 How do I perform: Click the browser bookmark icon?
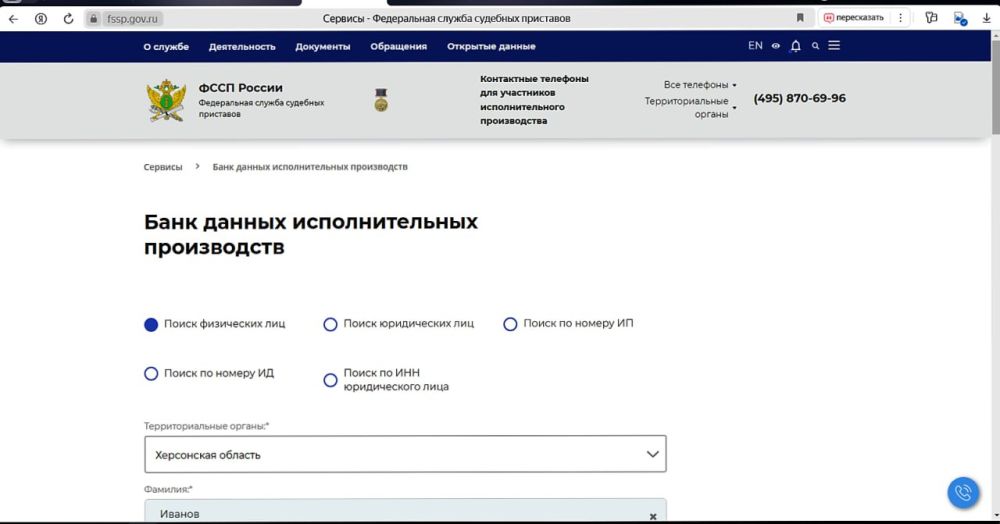click(800, 18)
